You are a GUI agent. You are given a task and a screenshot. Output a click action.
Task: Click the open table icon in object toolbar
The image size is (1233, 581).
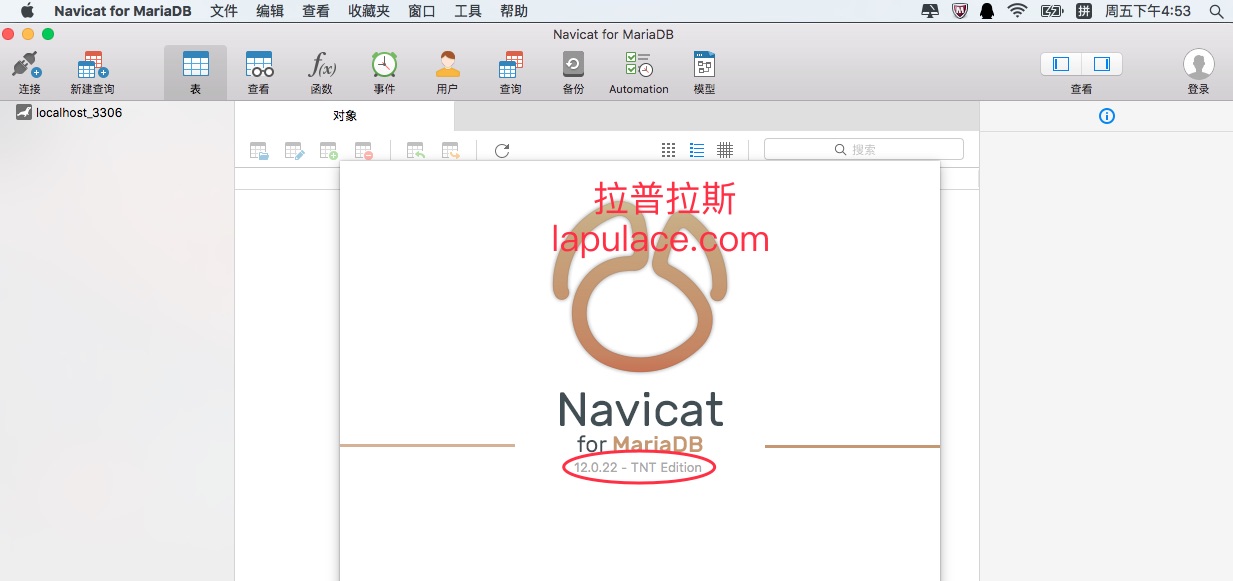[259, 151]
